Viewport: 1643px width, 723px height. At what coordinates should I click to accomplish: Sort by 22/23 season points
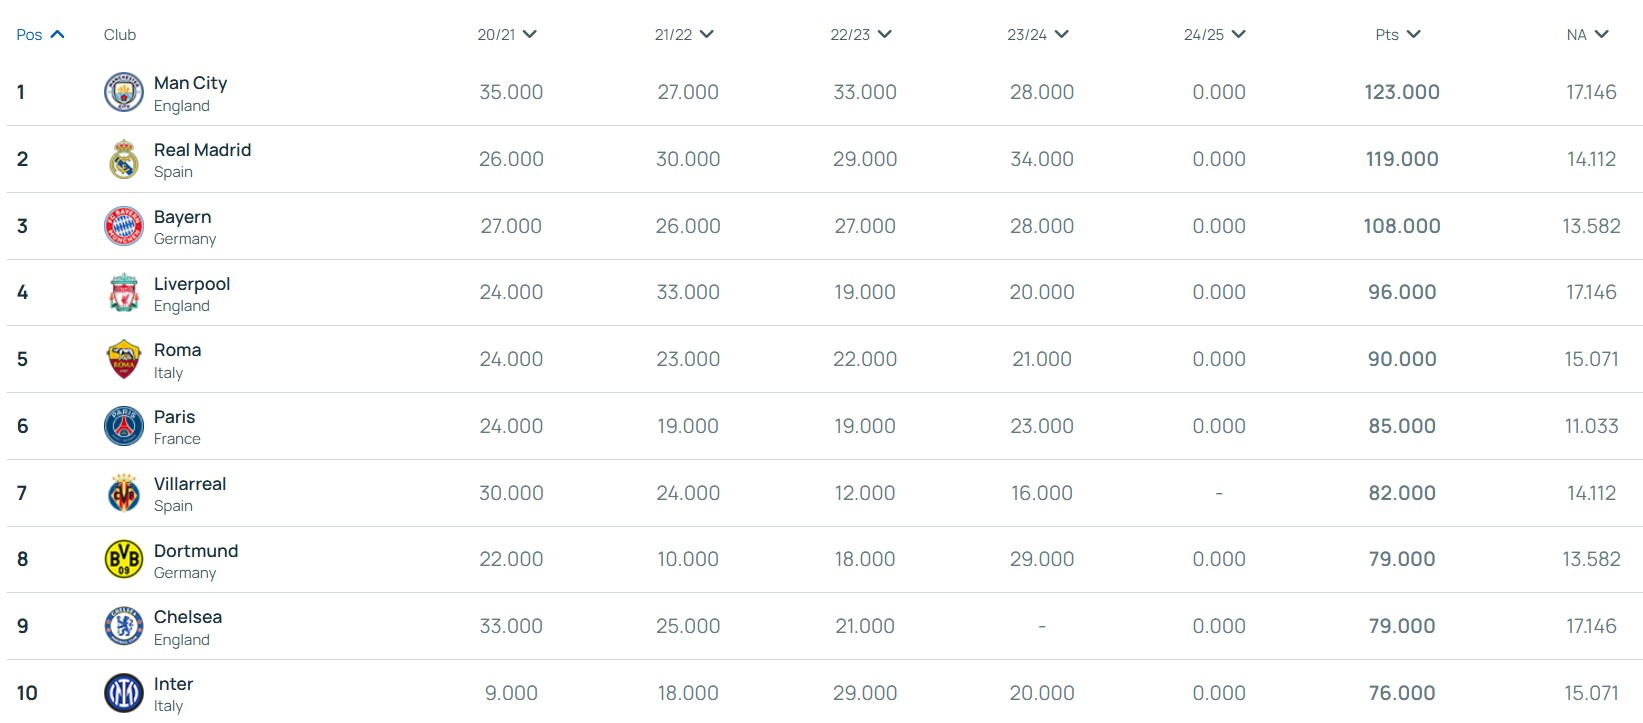pos(860,35)
